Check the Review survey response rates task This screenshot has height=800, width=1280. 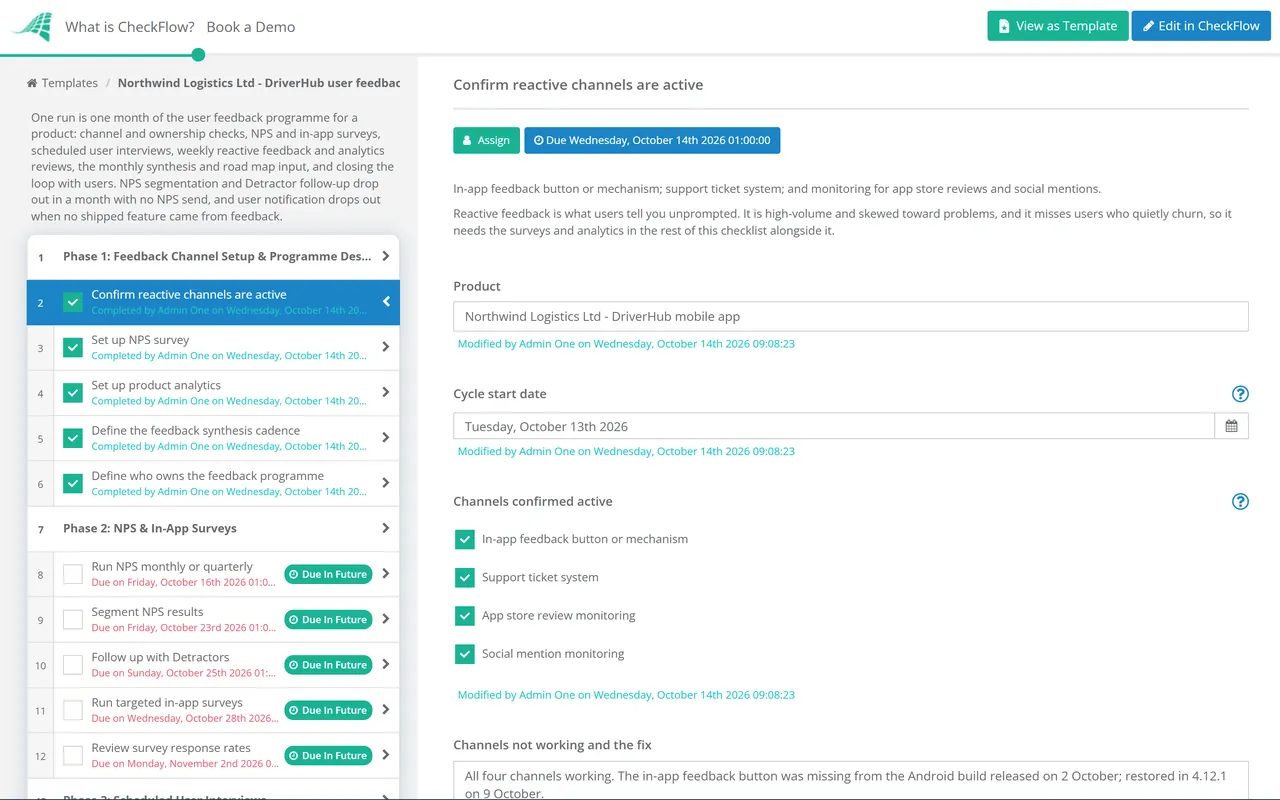coord(73,756)
